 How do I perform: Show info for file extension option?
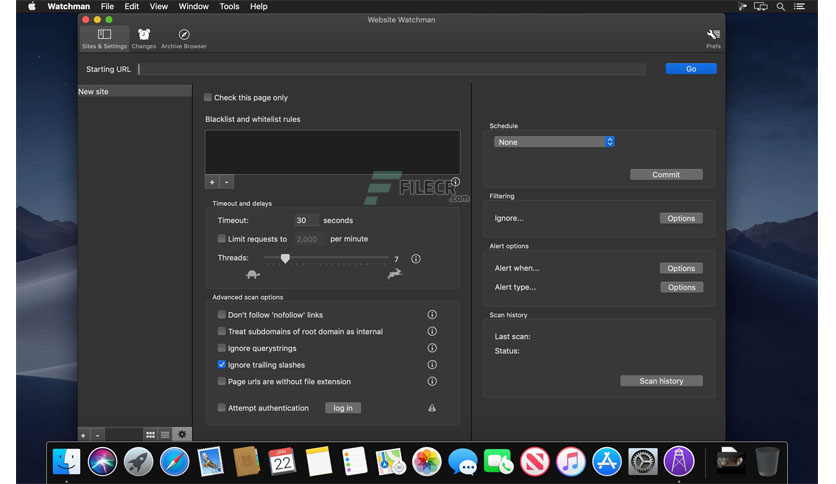[x=432, y=381]
